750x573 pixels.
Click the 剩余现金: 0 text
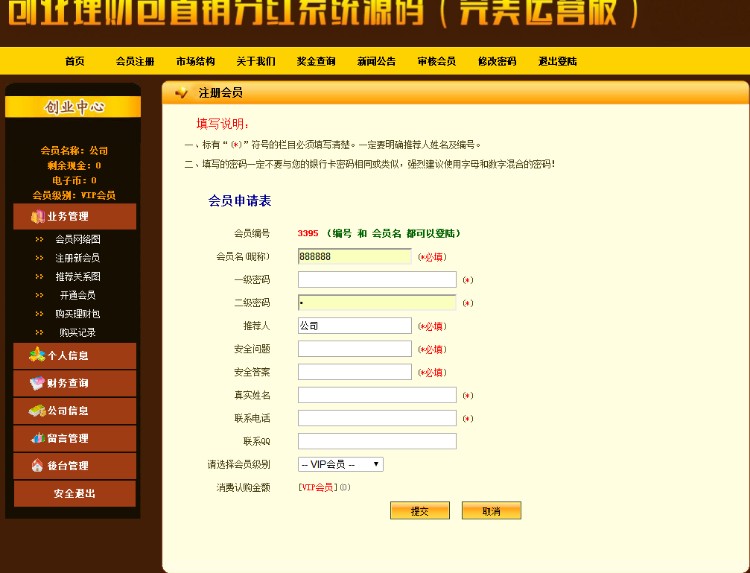pos(74,165)
